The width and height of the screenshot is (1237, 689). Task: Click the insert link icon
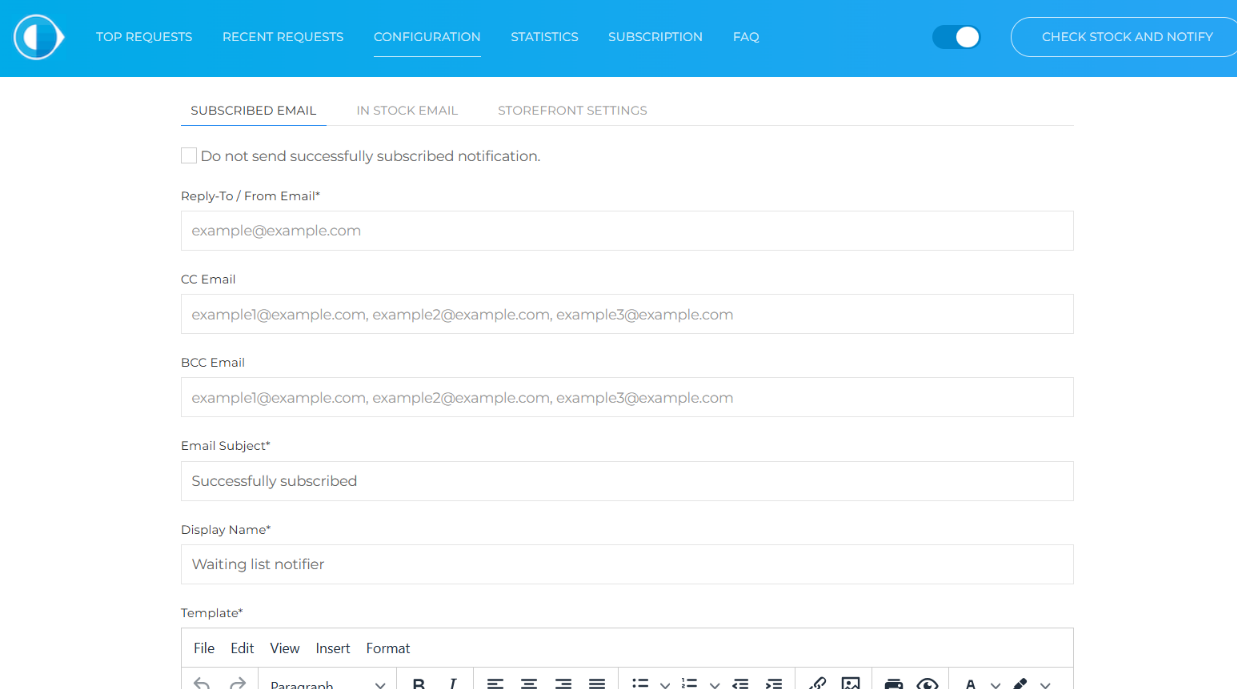[817, 684]
